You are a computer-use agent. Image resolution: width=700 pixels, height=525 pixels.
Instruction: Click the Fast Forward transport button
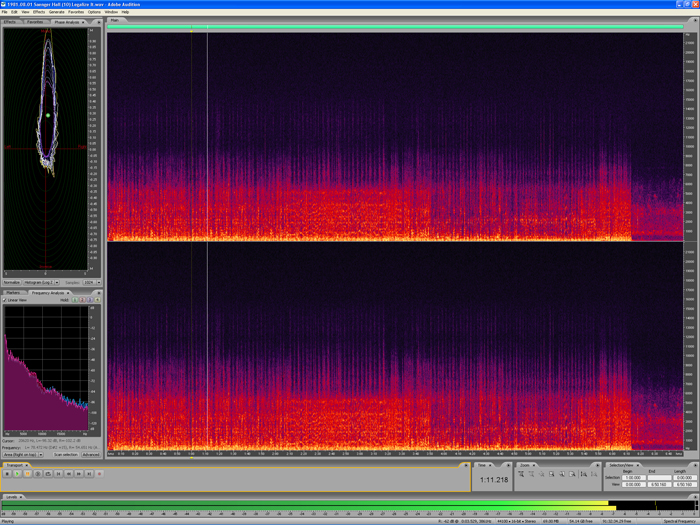pos(79,474)
